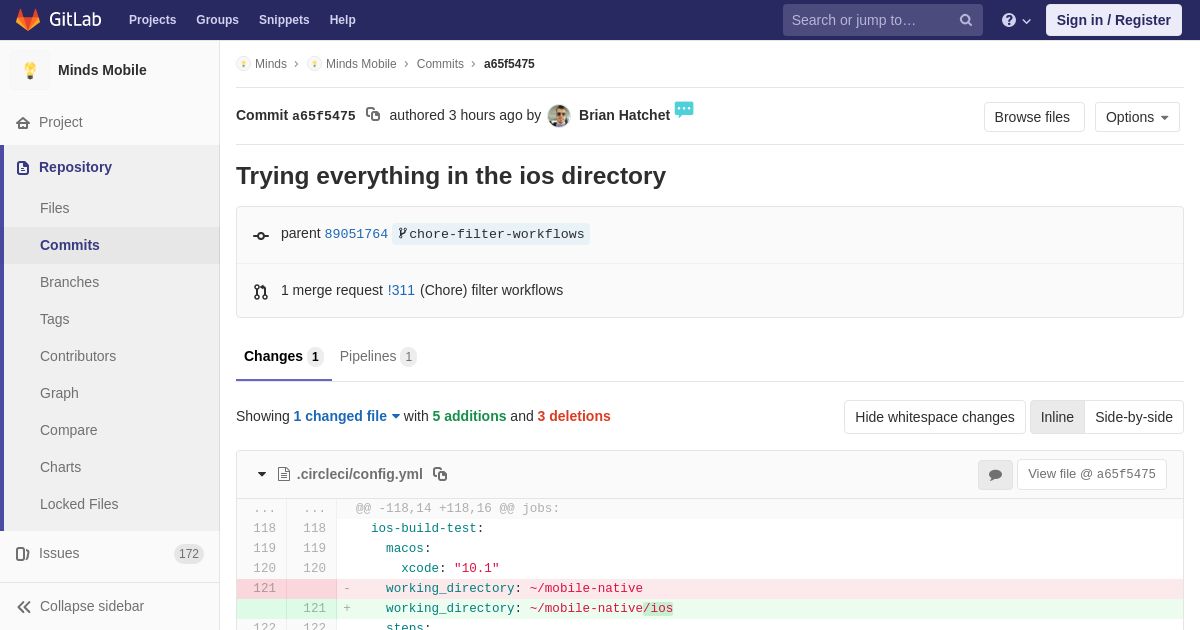Click the Sign in / Register button
The image size is (1200, 630).
1114,20
